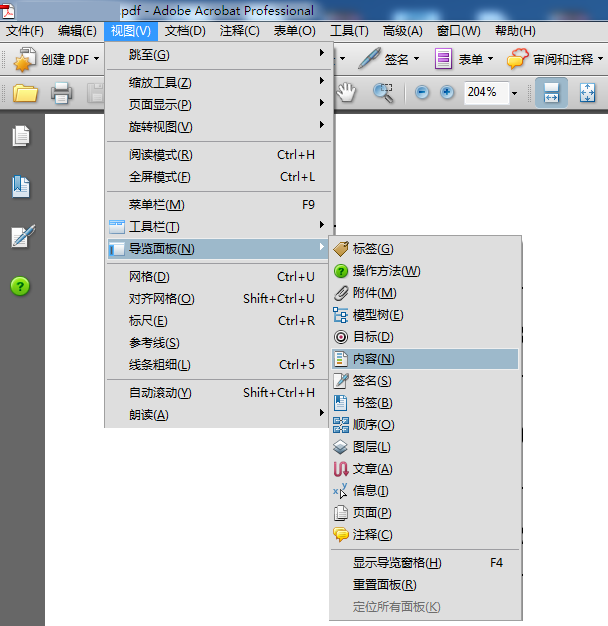Expand the 朗读(A) submenu
This screenshot has height=626, width=608.
218,415
